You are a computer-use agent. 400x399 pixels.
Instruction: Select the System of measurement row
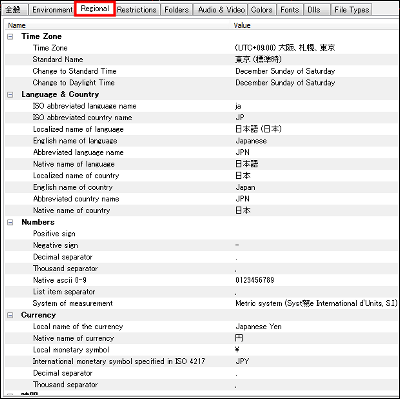pyautogui.click(x=202, y=304)
